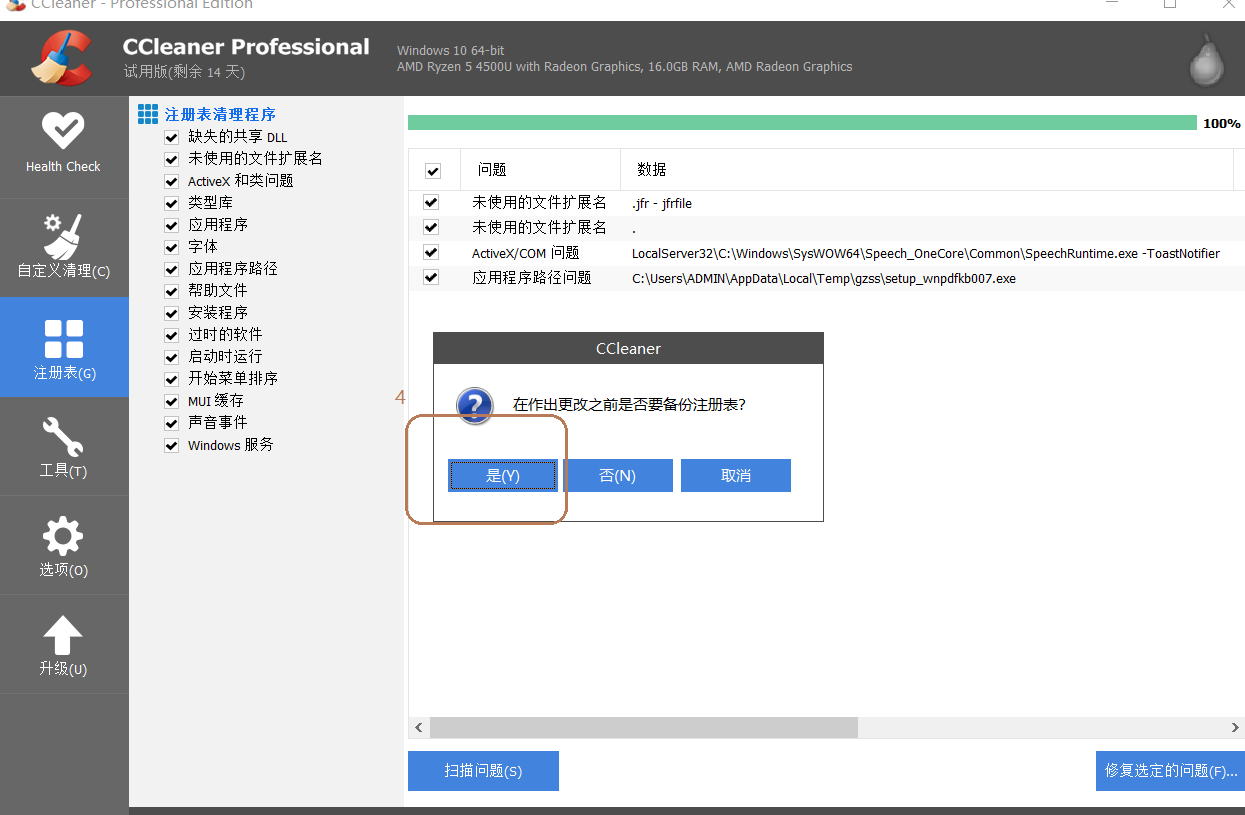Open Custom Clean broom icon (自定义清理)
The width and height of the screenshot is (1245, 815).
pyautogui.click(x=63, y=236)
